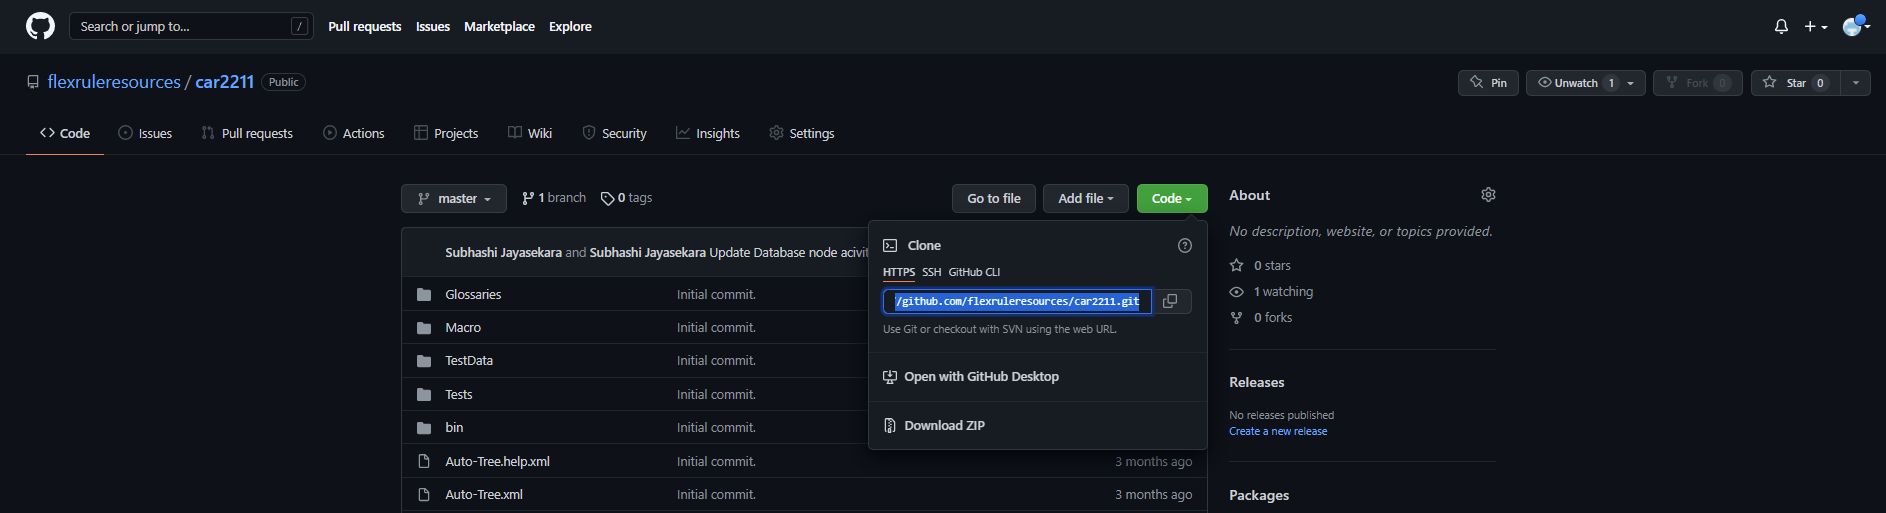View 1 watching in About
This screenshot has width=1886, height=513.
[x=1272, y=292]
